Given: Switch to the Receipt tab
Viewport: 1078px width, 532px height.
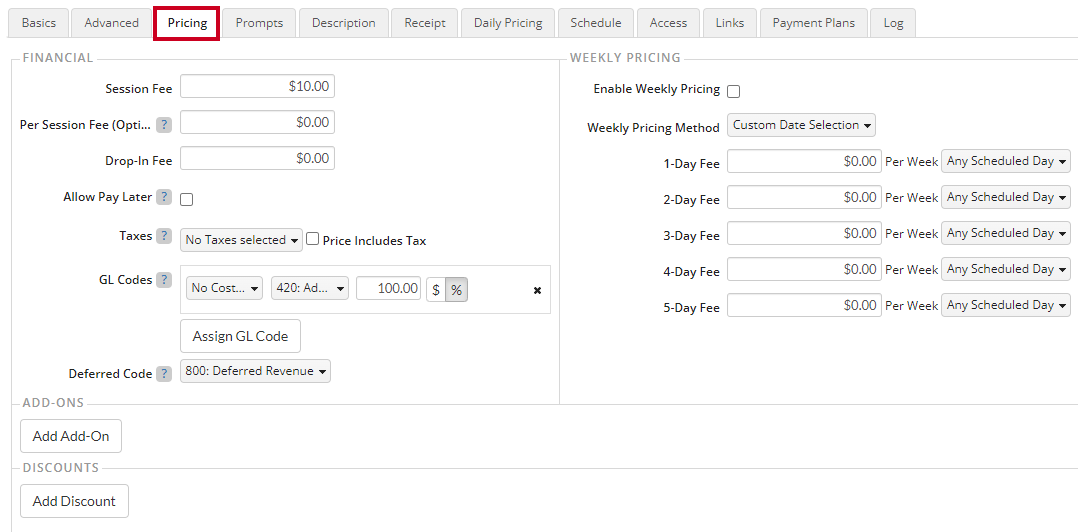Looking at the screenshot, I should pos(425,23).
